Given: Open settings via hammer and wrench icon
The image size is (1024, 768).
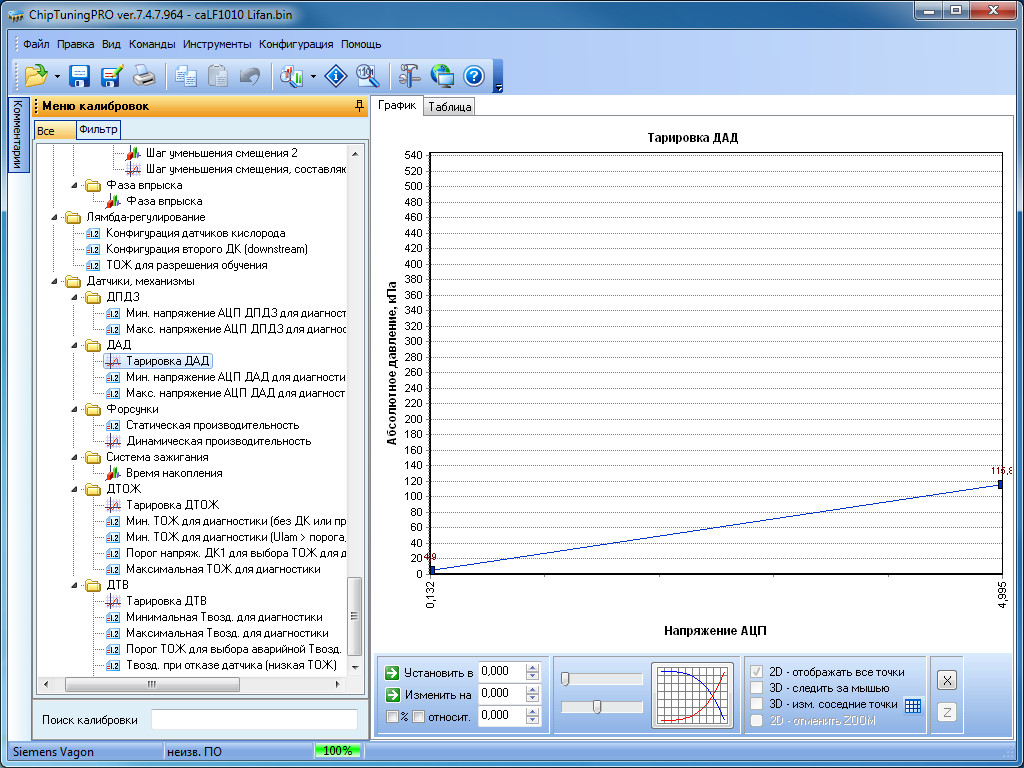Looking at the screenshot, I should click(x=409, y=75).
